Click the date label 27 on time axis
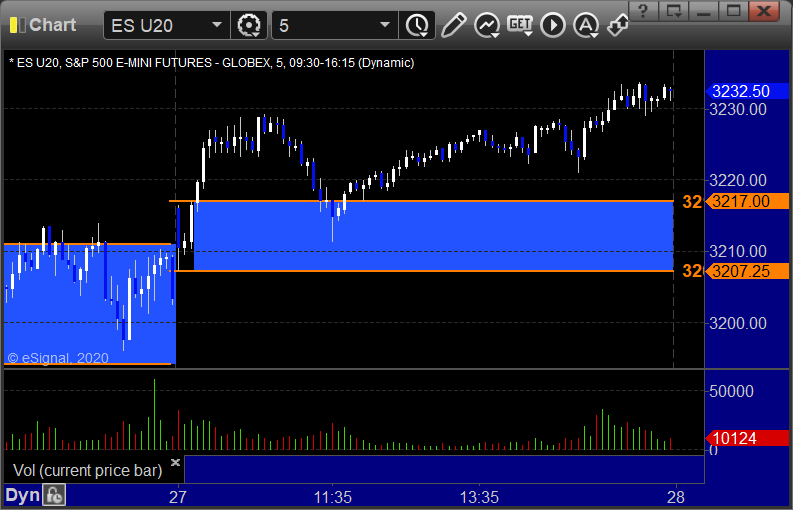793x510 pixels. pyautogui.click(x=178, y=497)
